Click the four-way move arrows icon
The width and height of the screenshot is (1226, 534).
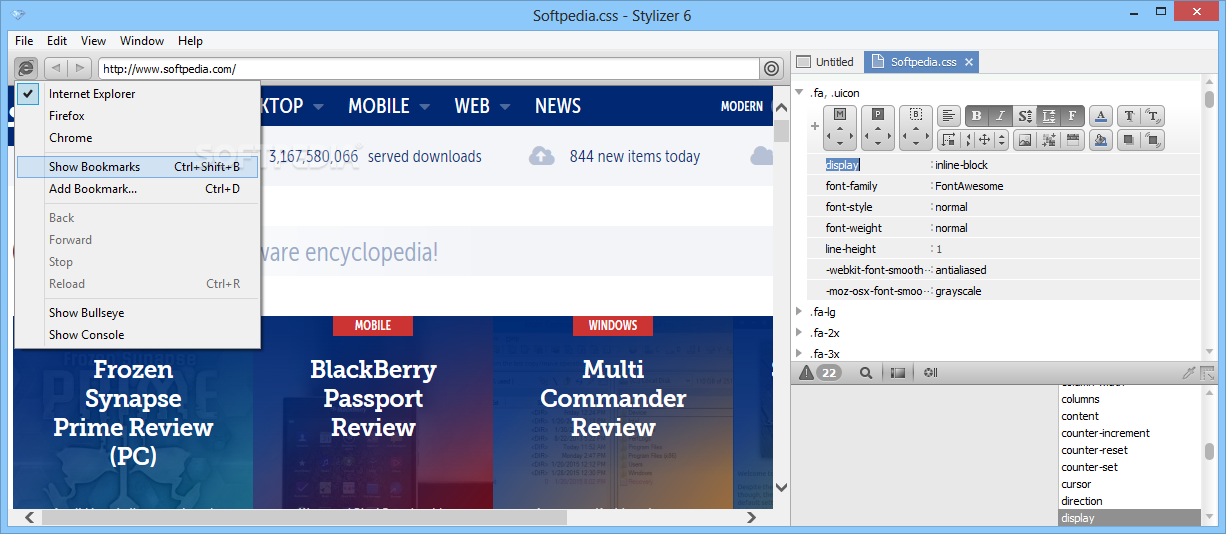click(984, 140)
